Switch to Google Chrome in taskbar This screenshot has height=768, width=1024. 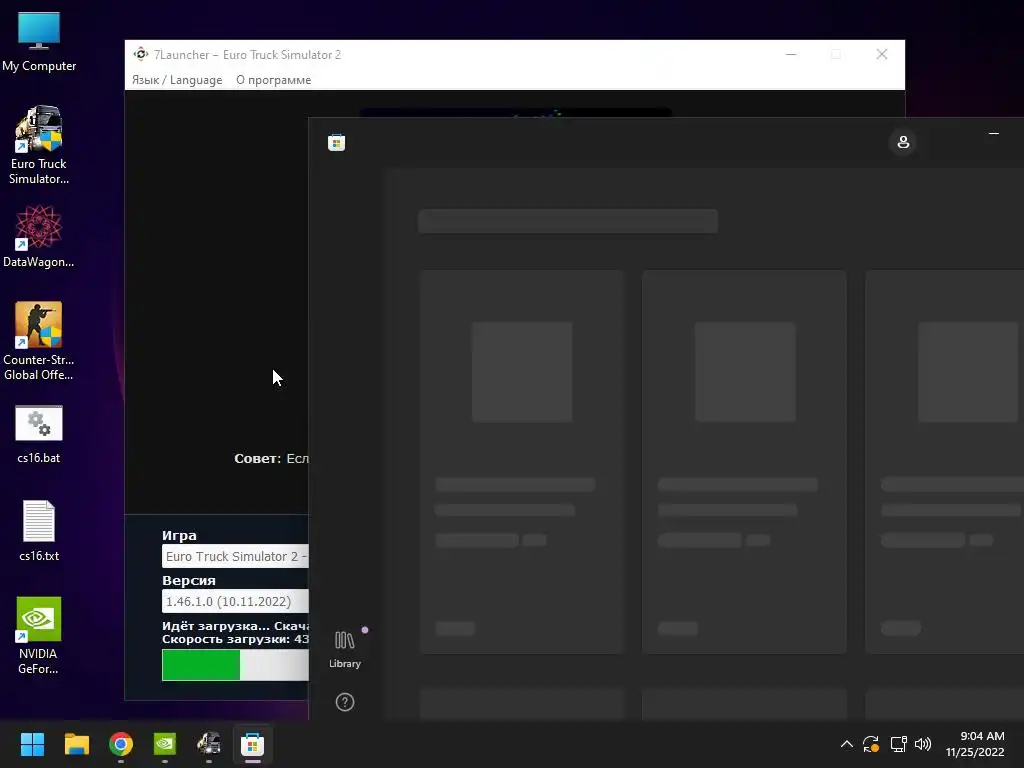[x=121, y=744]
